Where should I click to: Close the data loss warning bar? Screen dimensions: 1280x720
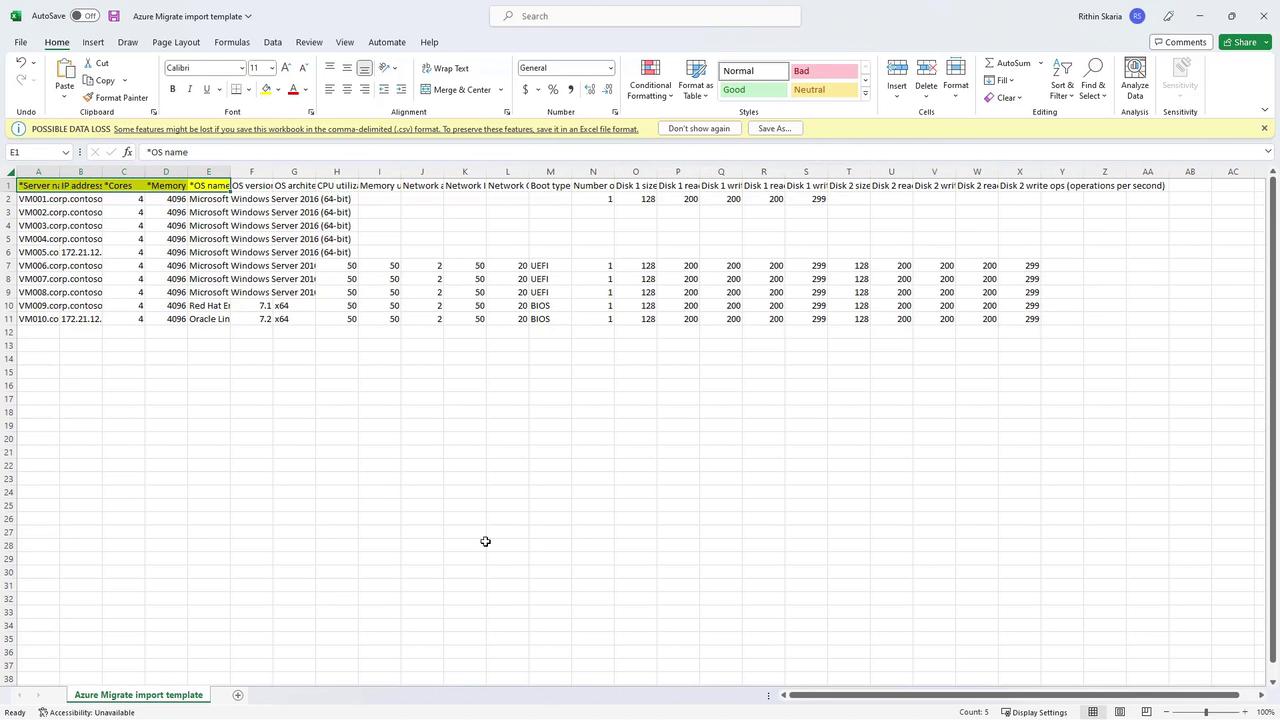(1264, 129)
